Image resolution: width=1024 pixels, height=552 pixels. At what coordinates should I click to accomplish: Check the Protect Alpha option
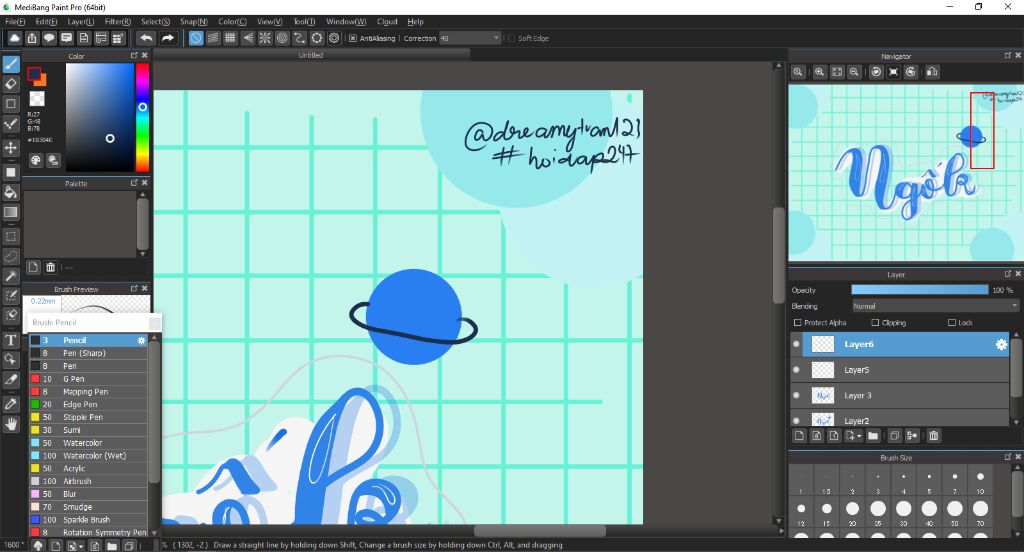[797, 323]
